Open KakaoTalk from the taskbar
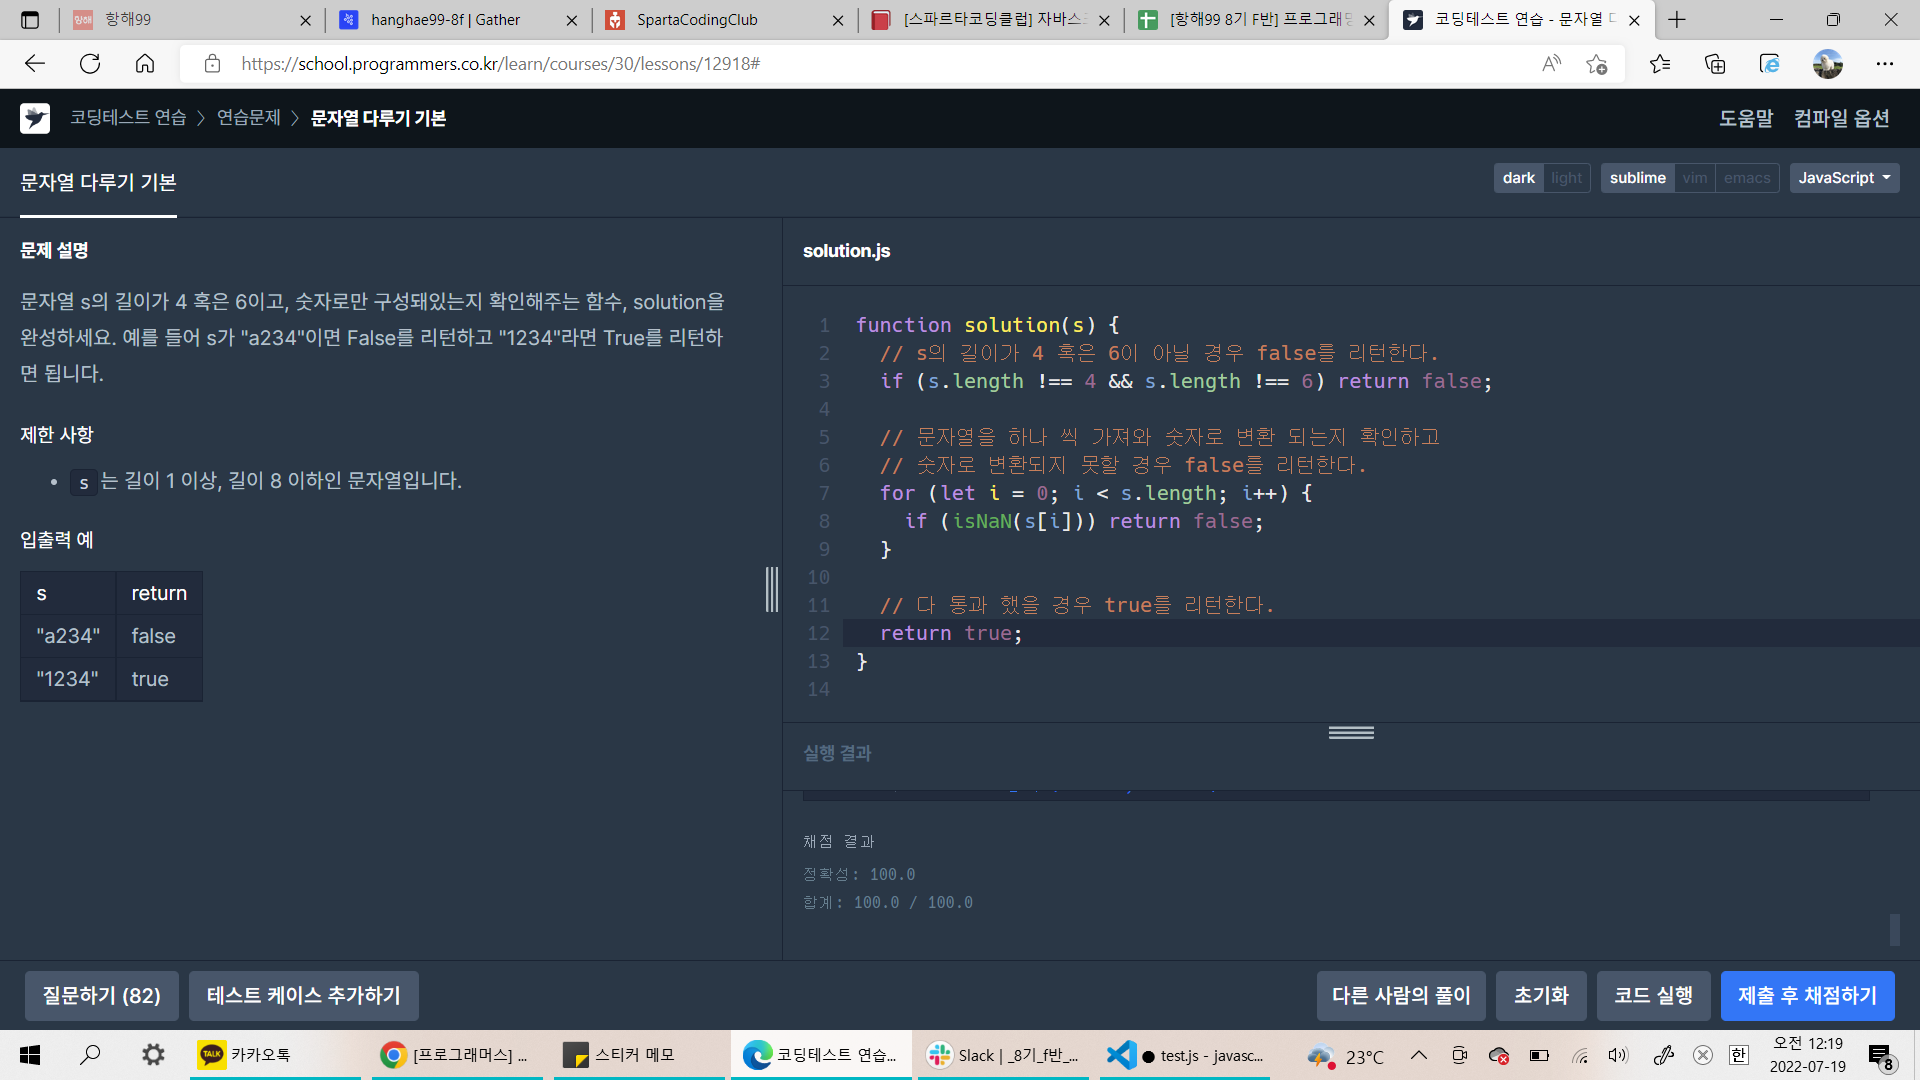The image size is (1920, 1080). click(246, 1055)
